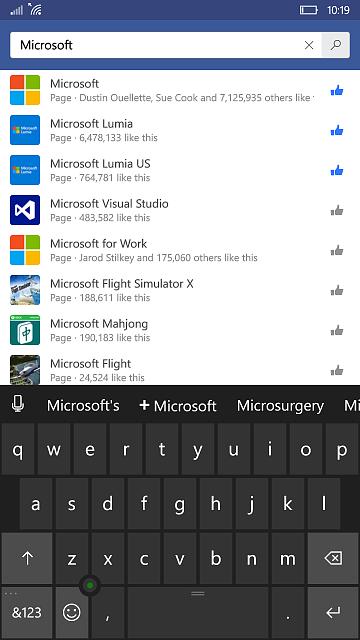Tap the search magnifier button
This screenshot has width=360, height=640.
click(336, 45)
